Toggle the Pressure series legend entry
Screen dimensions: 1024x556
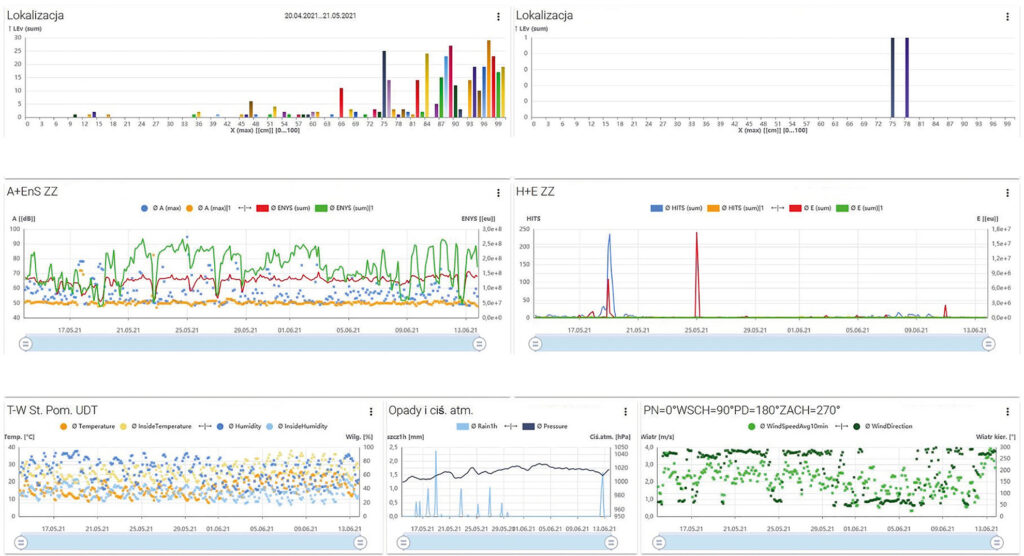pos(545,427)
